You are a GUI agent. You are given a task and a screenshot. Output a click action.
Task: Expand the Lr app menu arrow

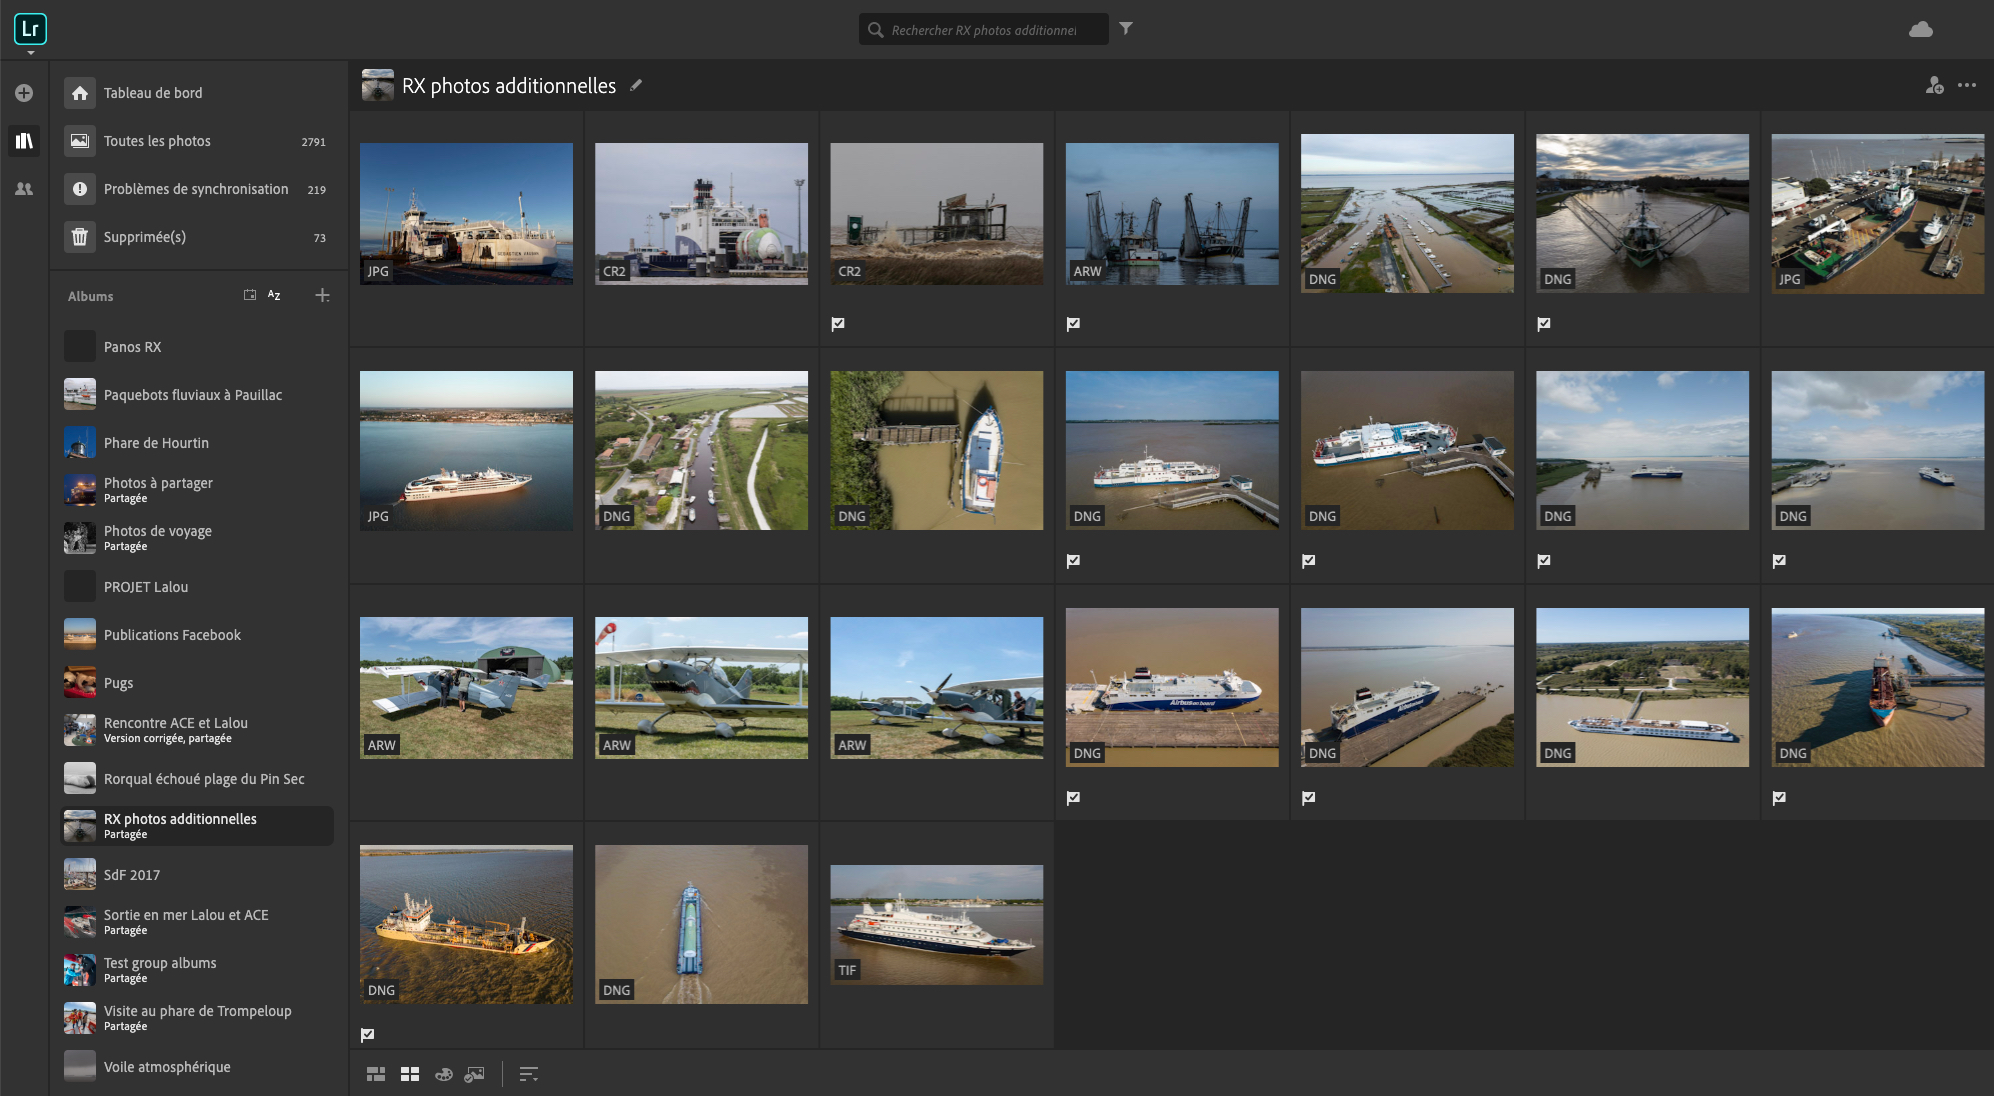(x=31, y=52)
